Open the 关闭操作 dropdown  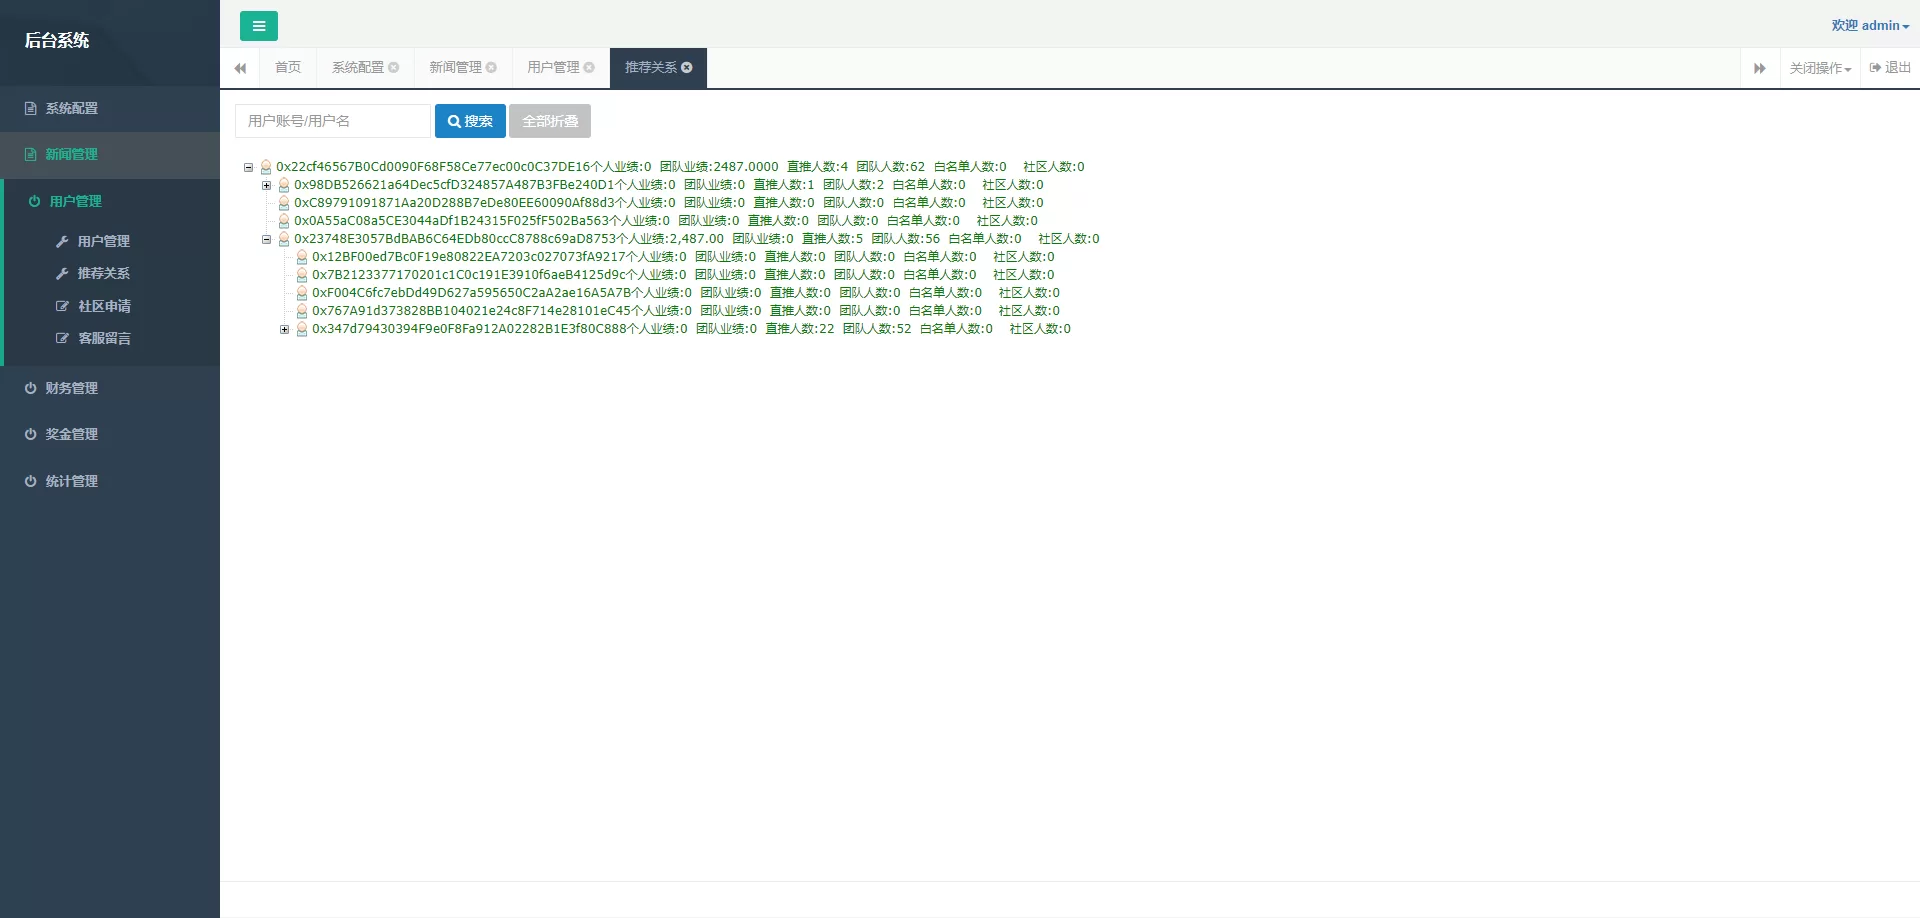(1819, 68)
